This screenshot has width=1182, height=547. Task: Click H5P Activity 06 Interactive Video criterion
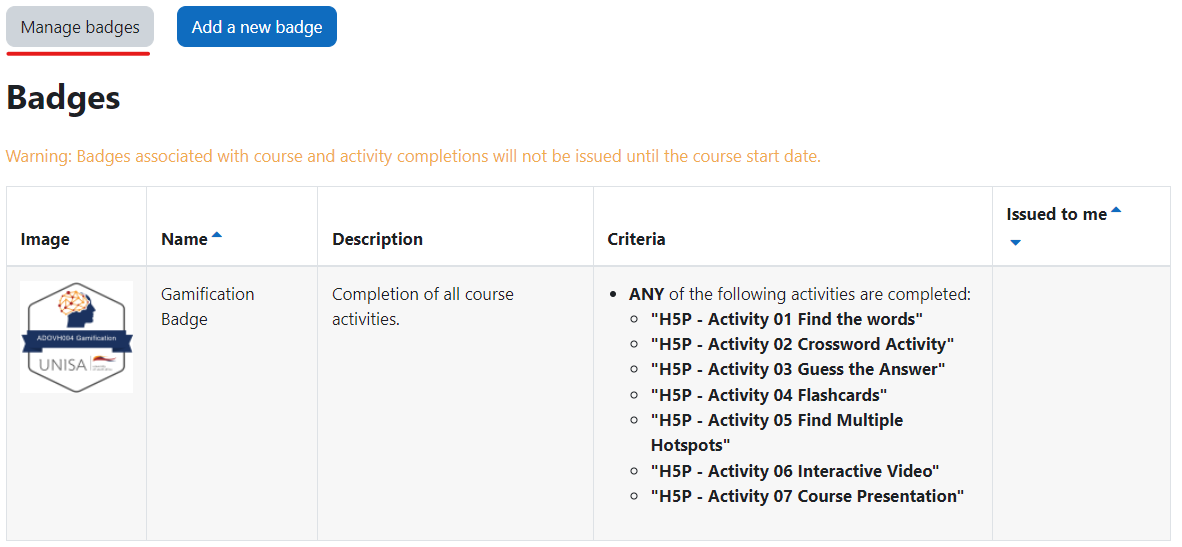[x=795, y=471]
